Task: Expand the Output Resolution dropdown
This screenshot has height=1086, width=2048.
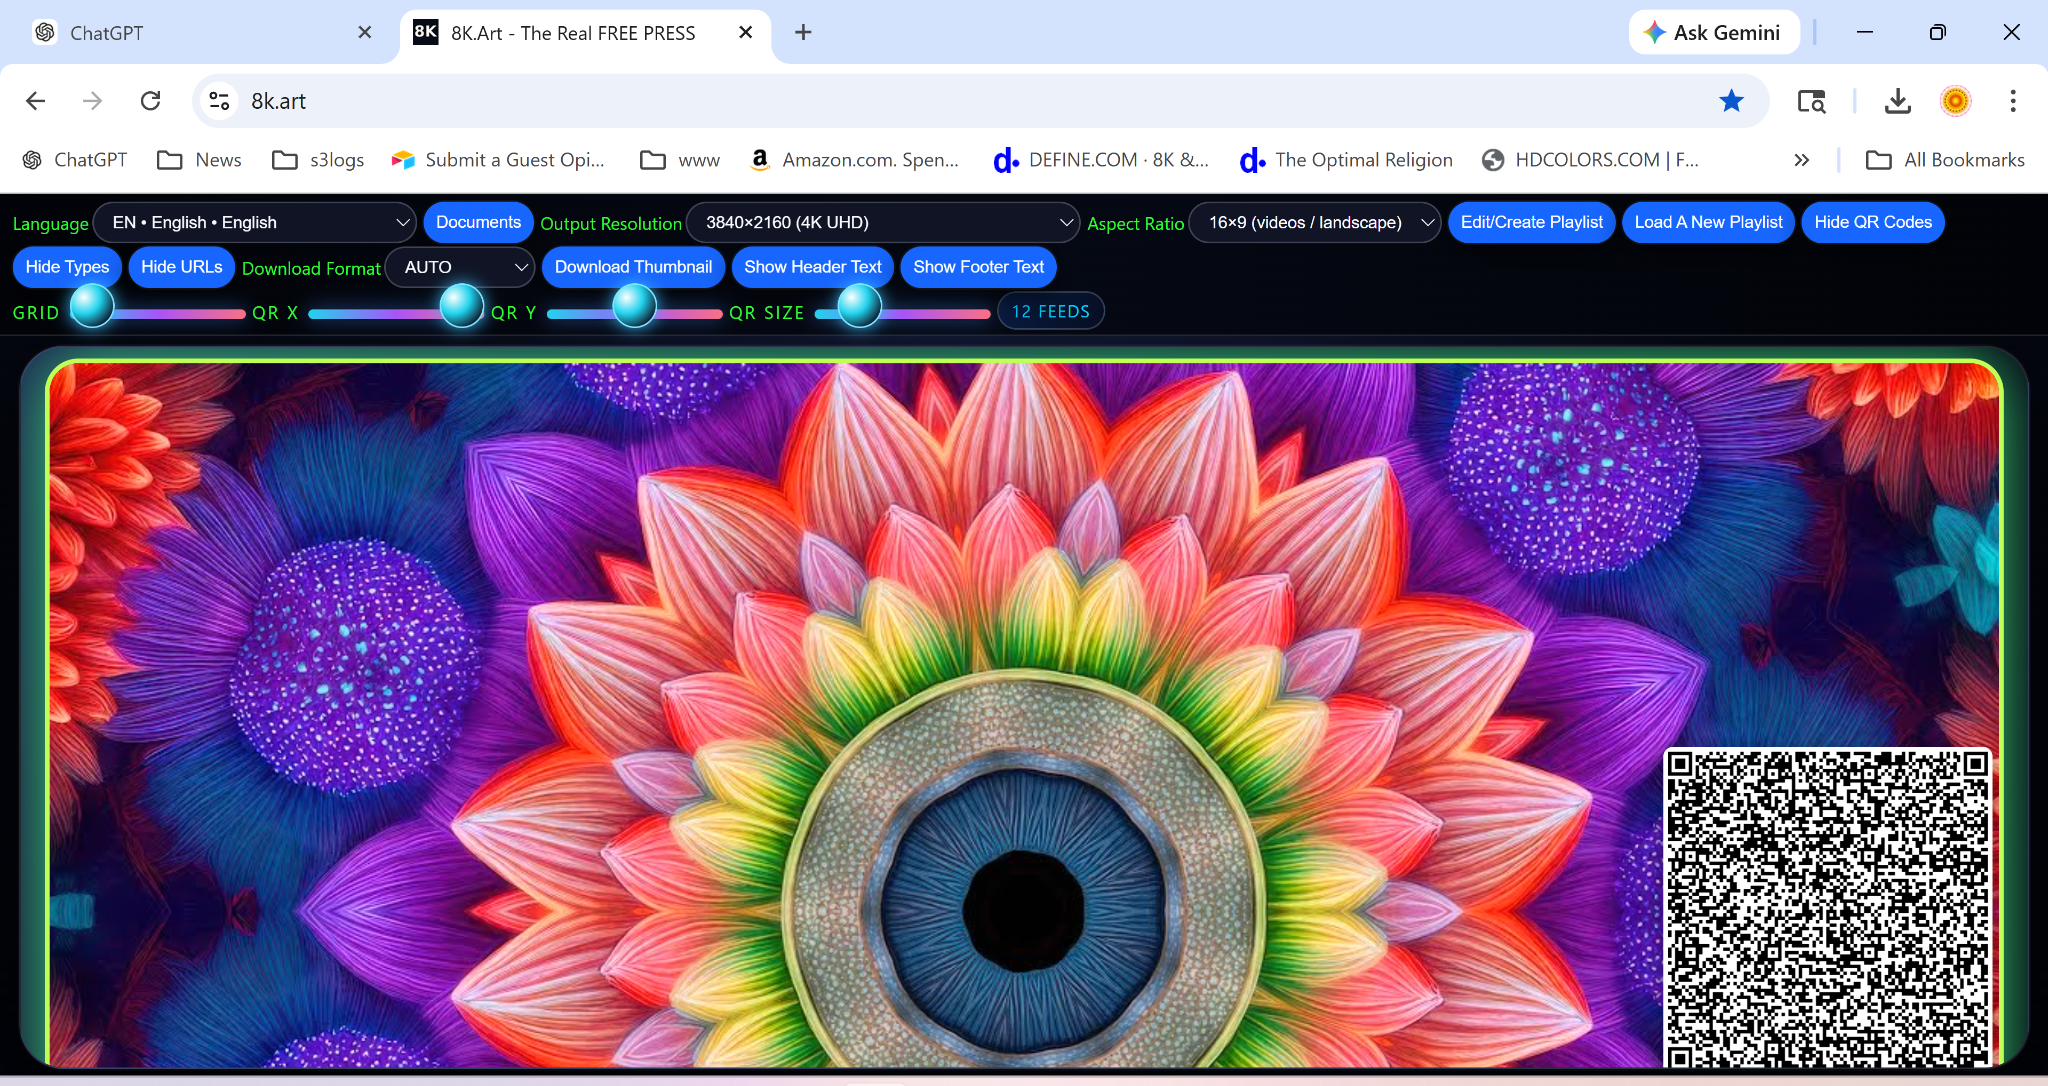Action: [x=883, y=222]
